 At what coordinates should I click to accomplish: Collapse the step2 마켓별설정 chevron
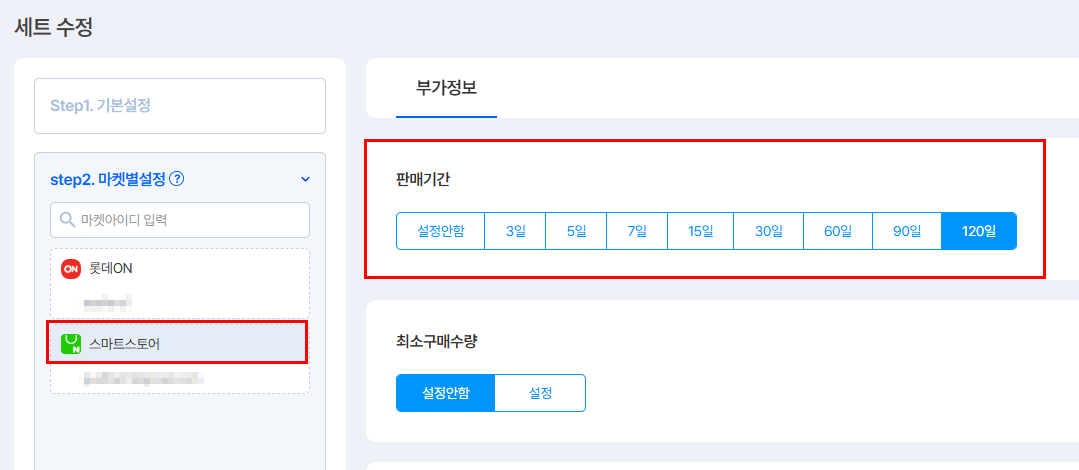point(305,180)
